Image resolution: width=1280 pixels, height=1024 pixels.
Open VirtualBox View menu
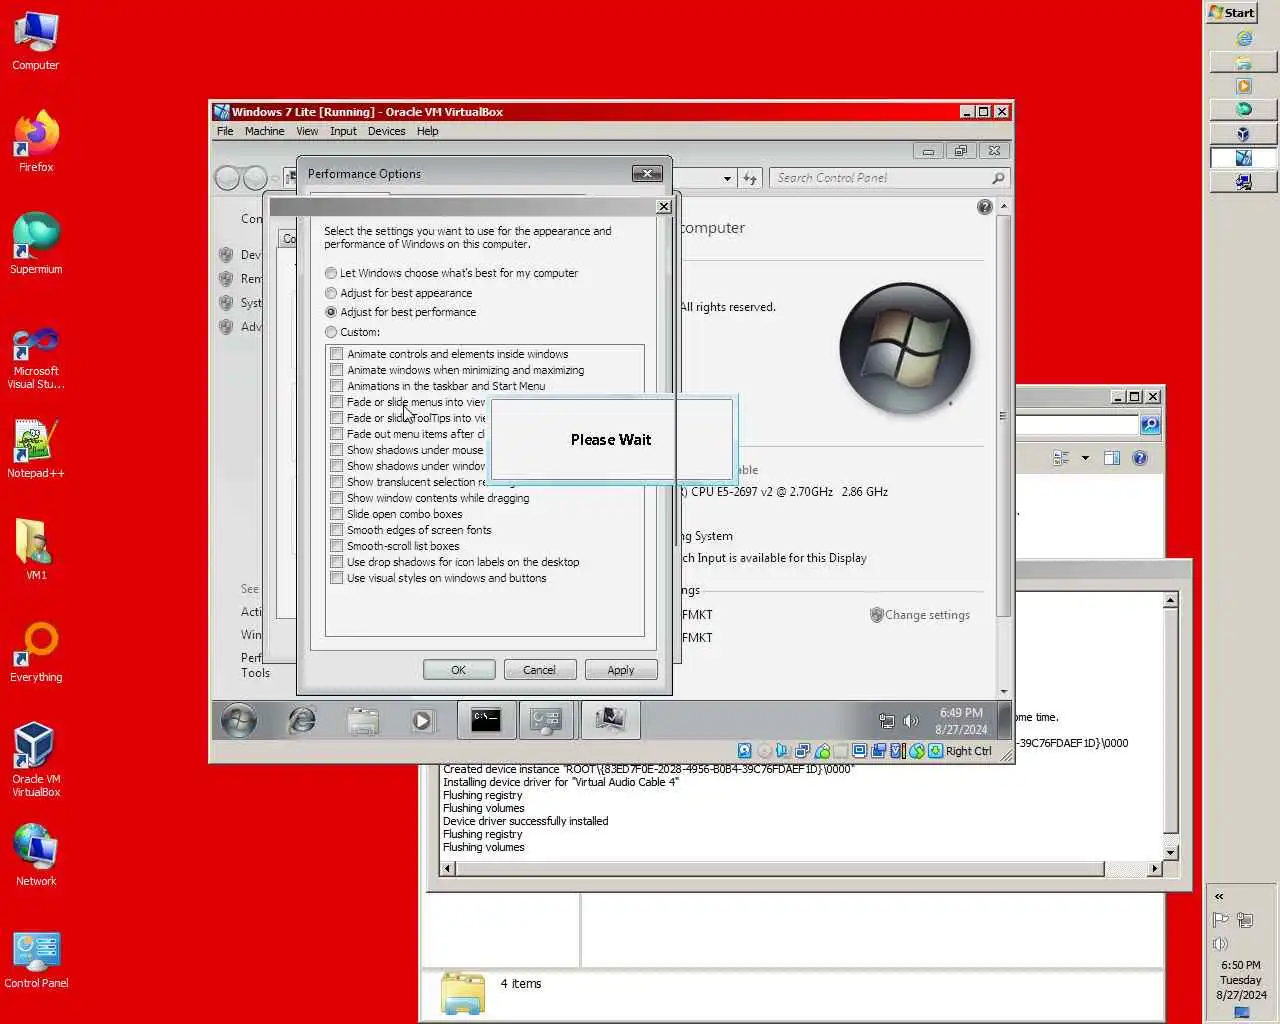click(307, 131)
